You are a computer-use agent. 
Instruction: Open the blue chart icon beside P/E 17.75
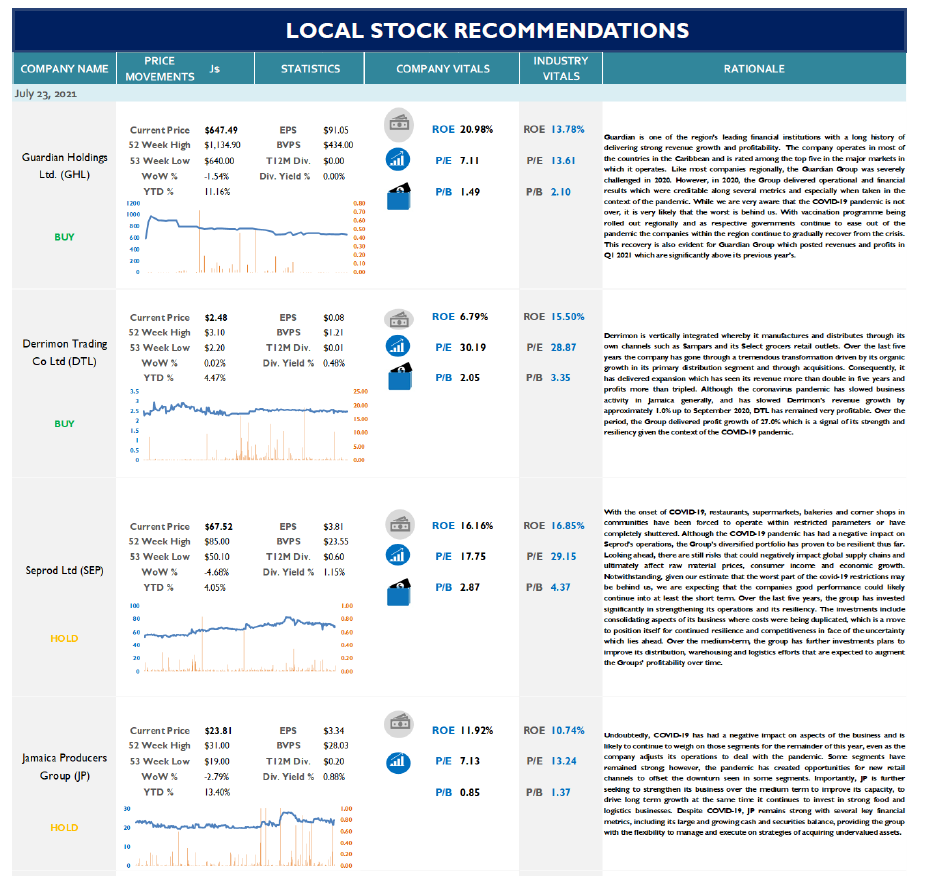(x=398, y=555)
